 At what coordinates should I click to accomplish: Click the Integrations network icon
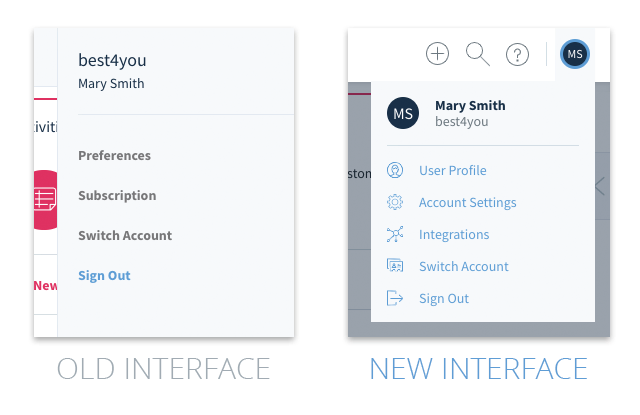coord(395,234)
